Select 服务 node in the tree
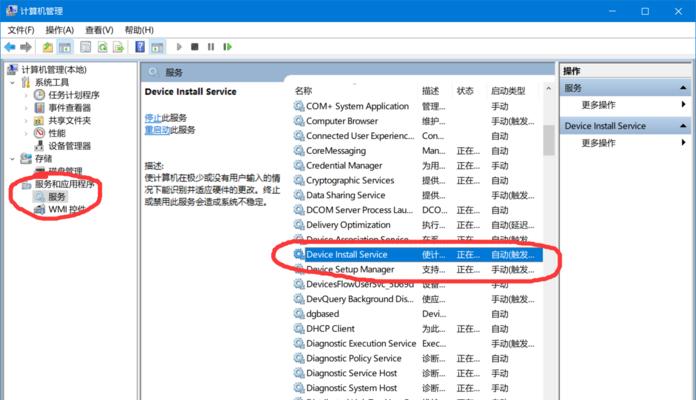The width and height of the screenshot is (696, 400). (56, 196)
